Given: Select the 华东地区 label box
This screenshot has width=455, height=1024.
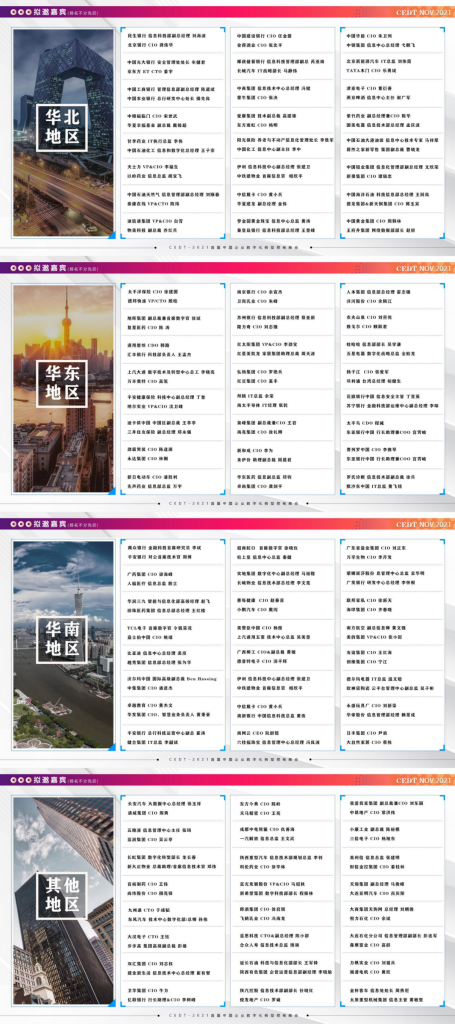Looking at the screenshot, I should coord(61,383).
